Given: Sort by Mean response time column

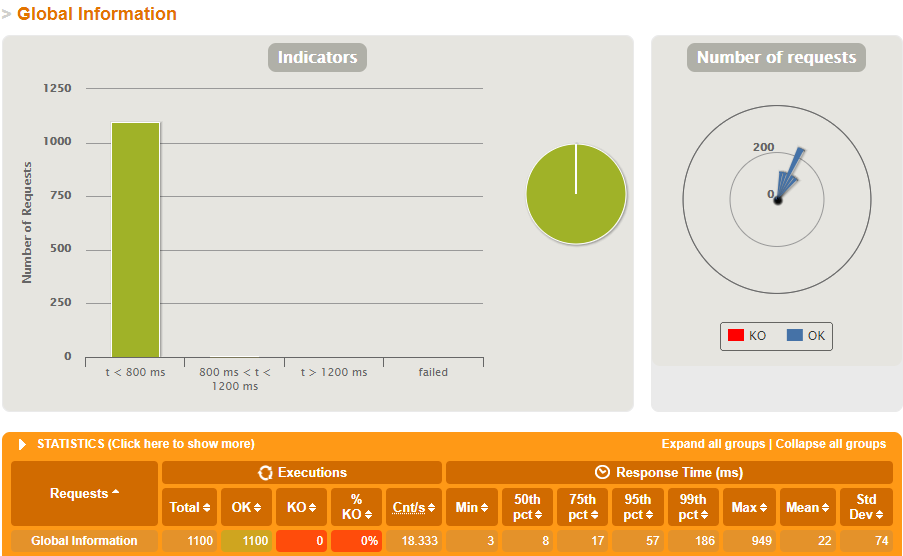Looking at the screenshot, I should [806, 507].
